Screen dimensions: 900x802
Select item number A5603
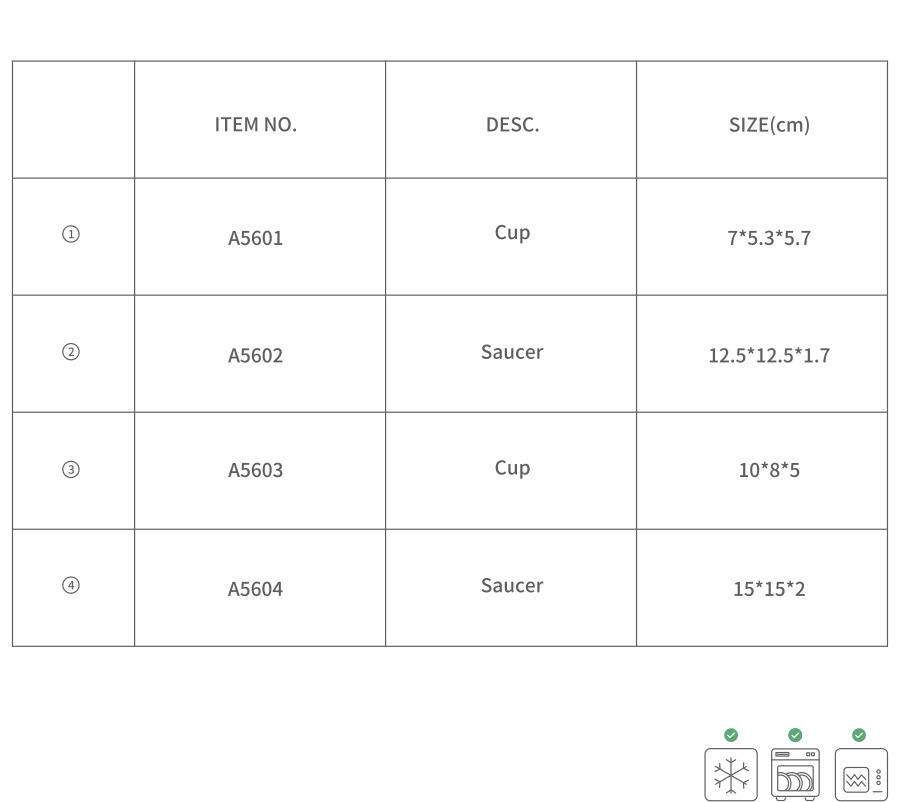(x=256, y=471)
